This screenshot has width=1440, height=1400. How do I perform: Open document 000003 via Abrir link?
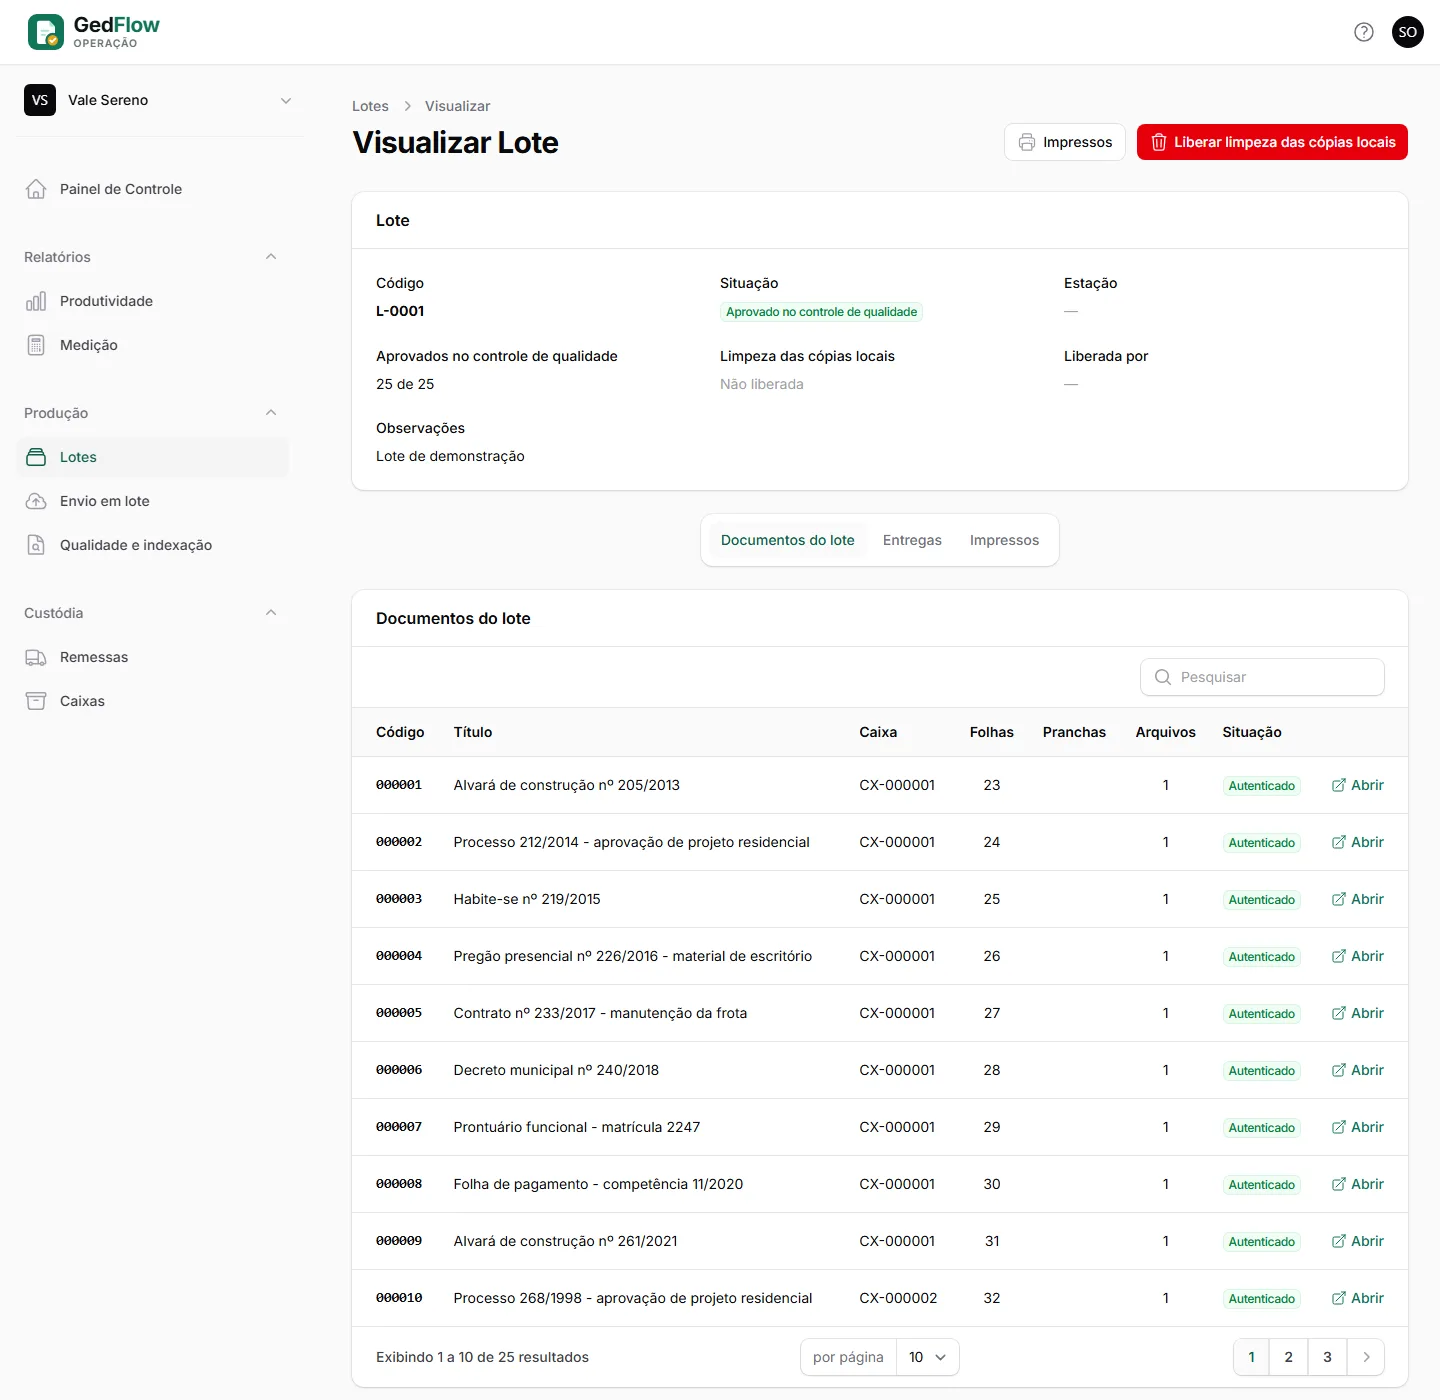pos(1358,899)
